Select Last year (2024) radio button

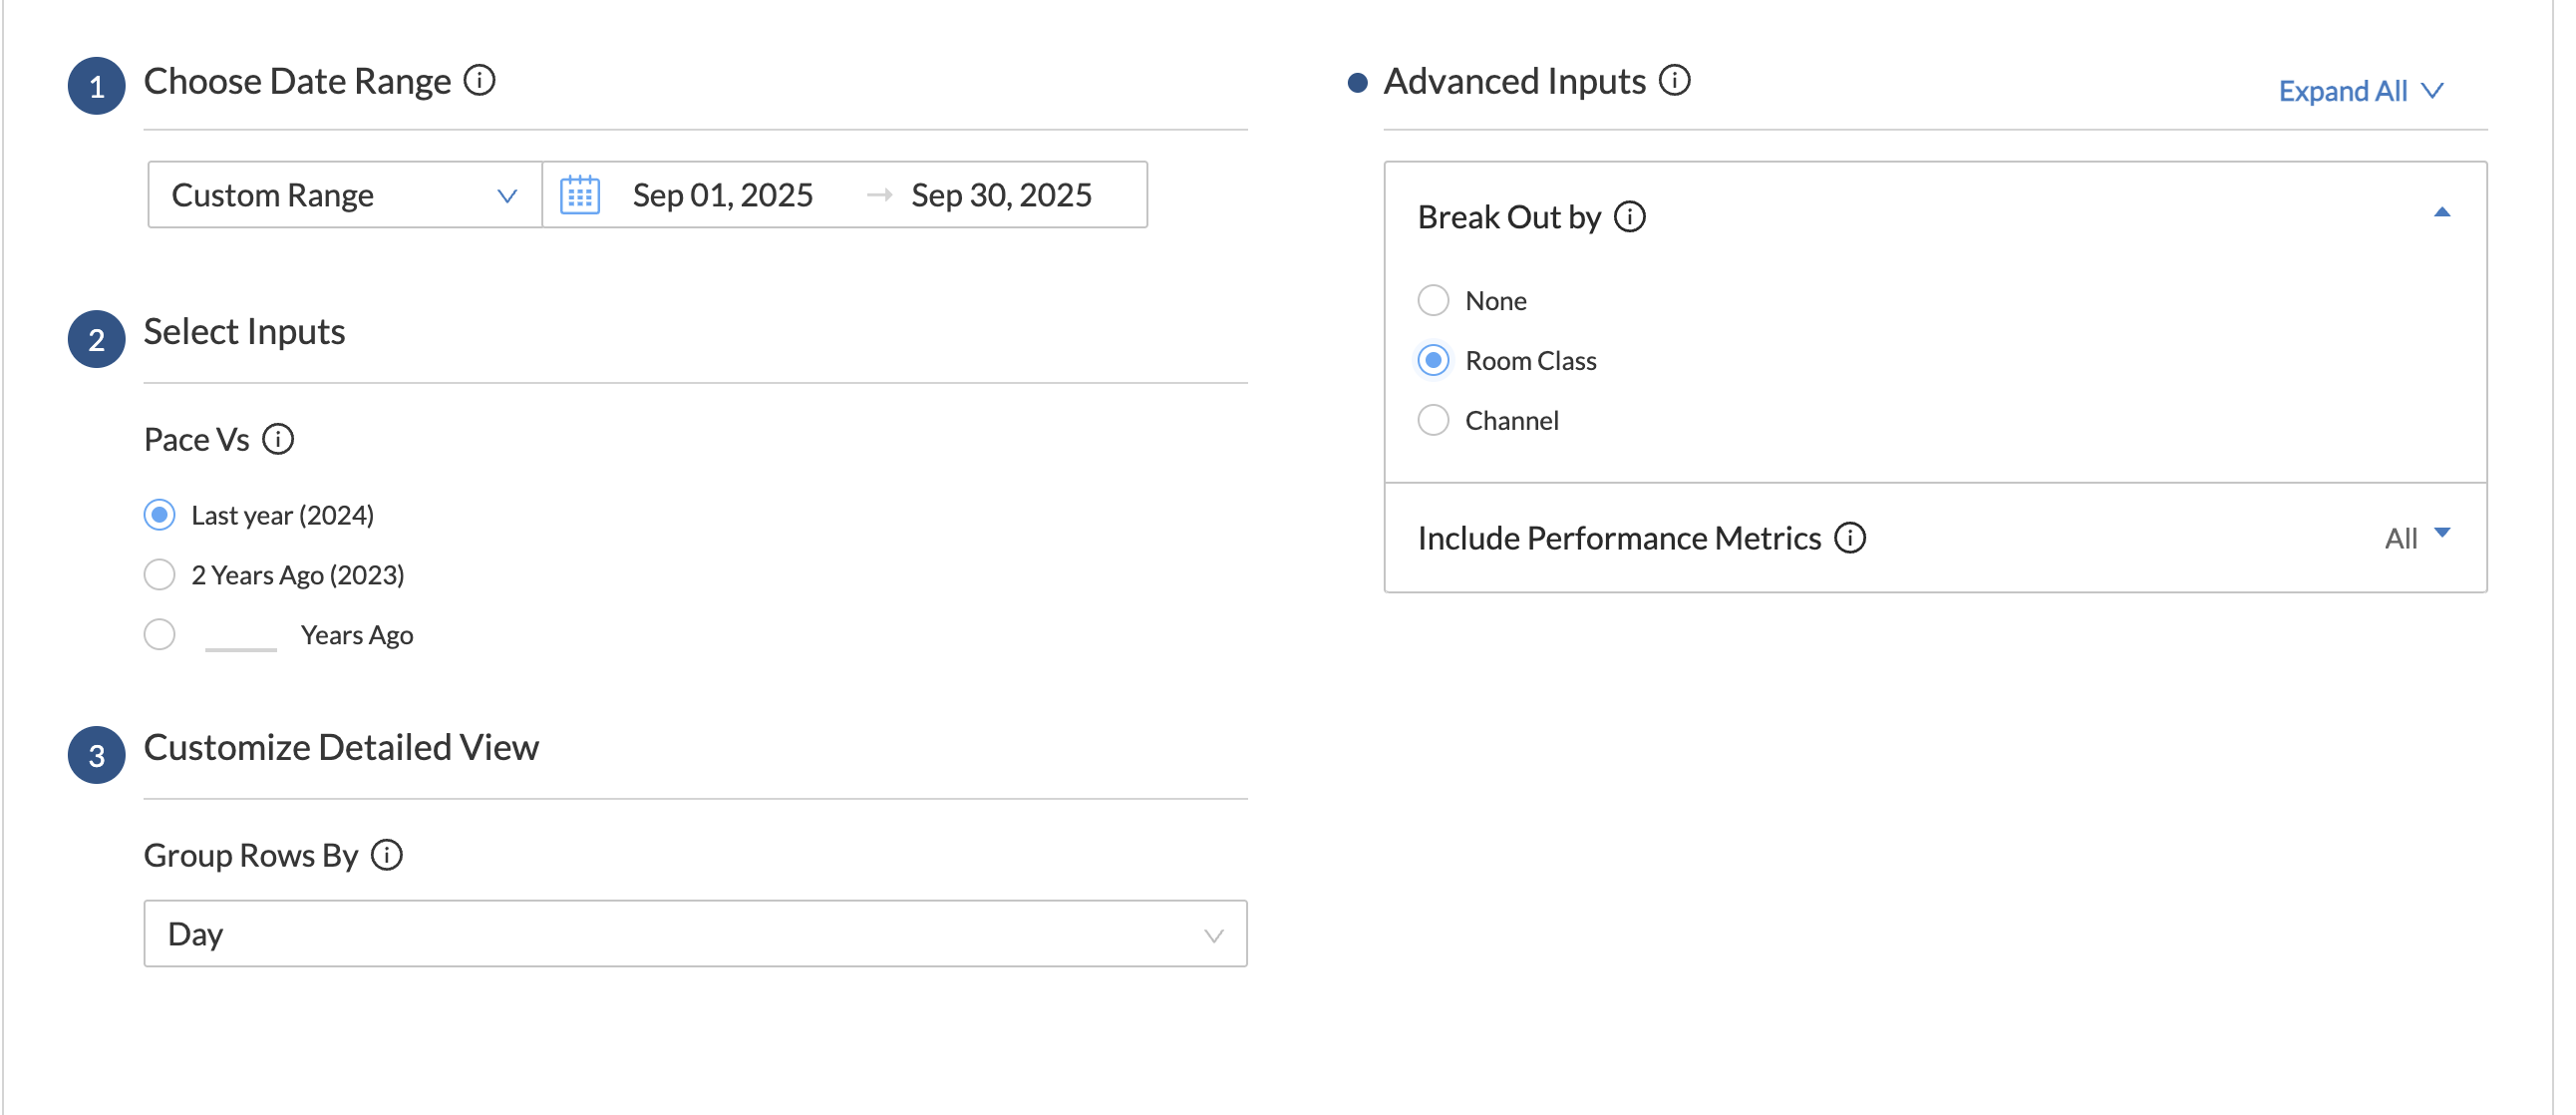point(160,515)
